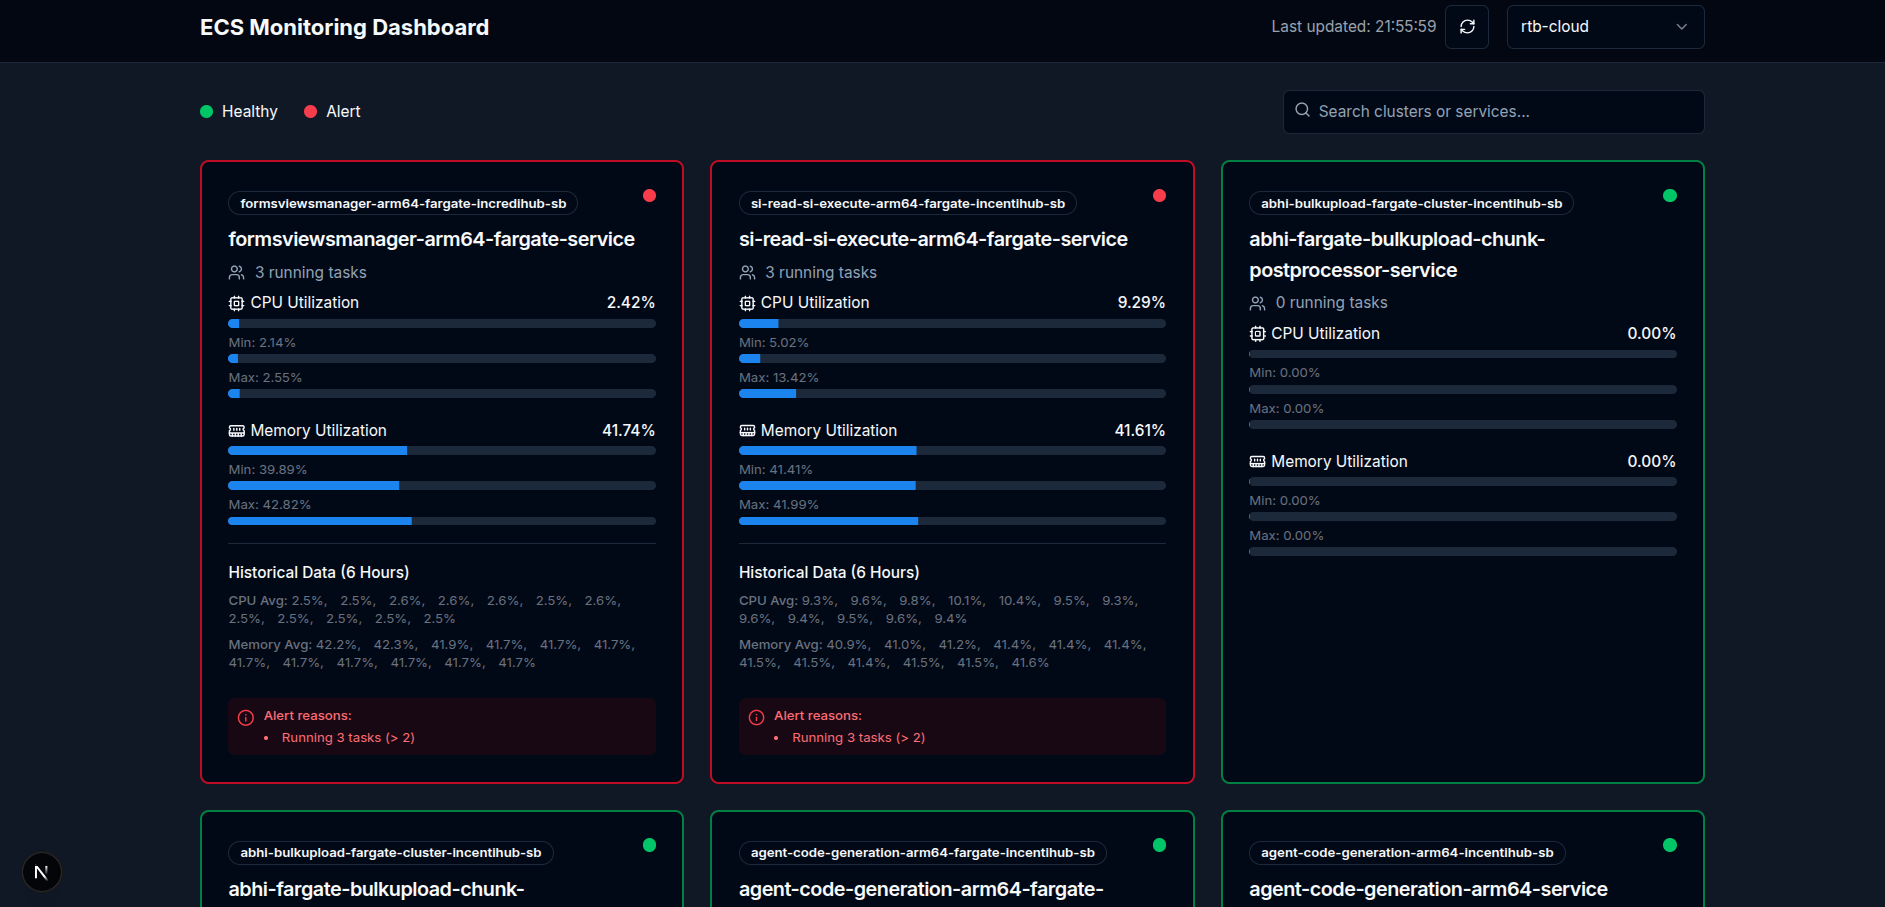Click the formsviewsmanager Memory Utilization 41.74% bar
The width and height of the screenshot is (1885, 907).
tap(441, 451)
